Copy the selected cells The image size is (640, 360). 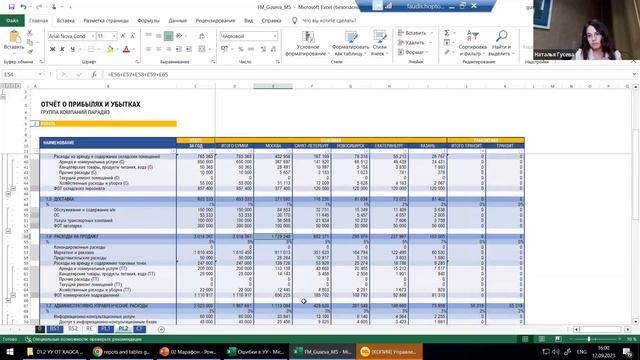click(x=29, y=42)
